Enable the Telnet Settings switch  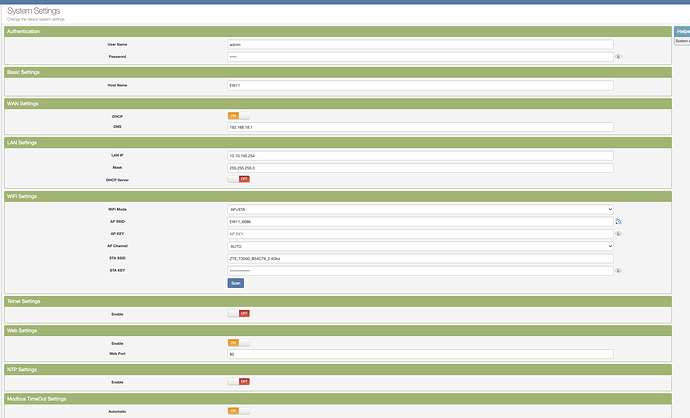click(x=239, y=313)
